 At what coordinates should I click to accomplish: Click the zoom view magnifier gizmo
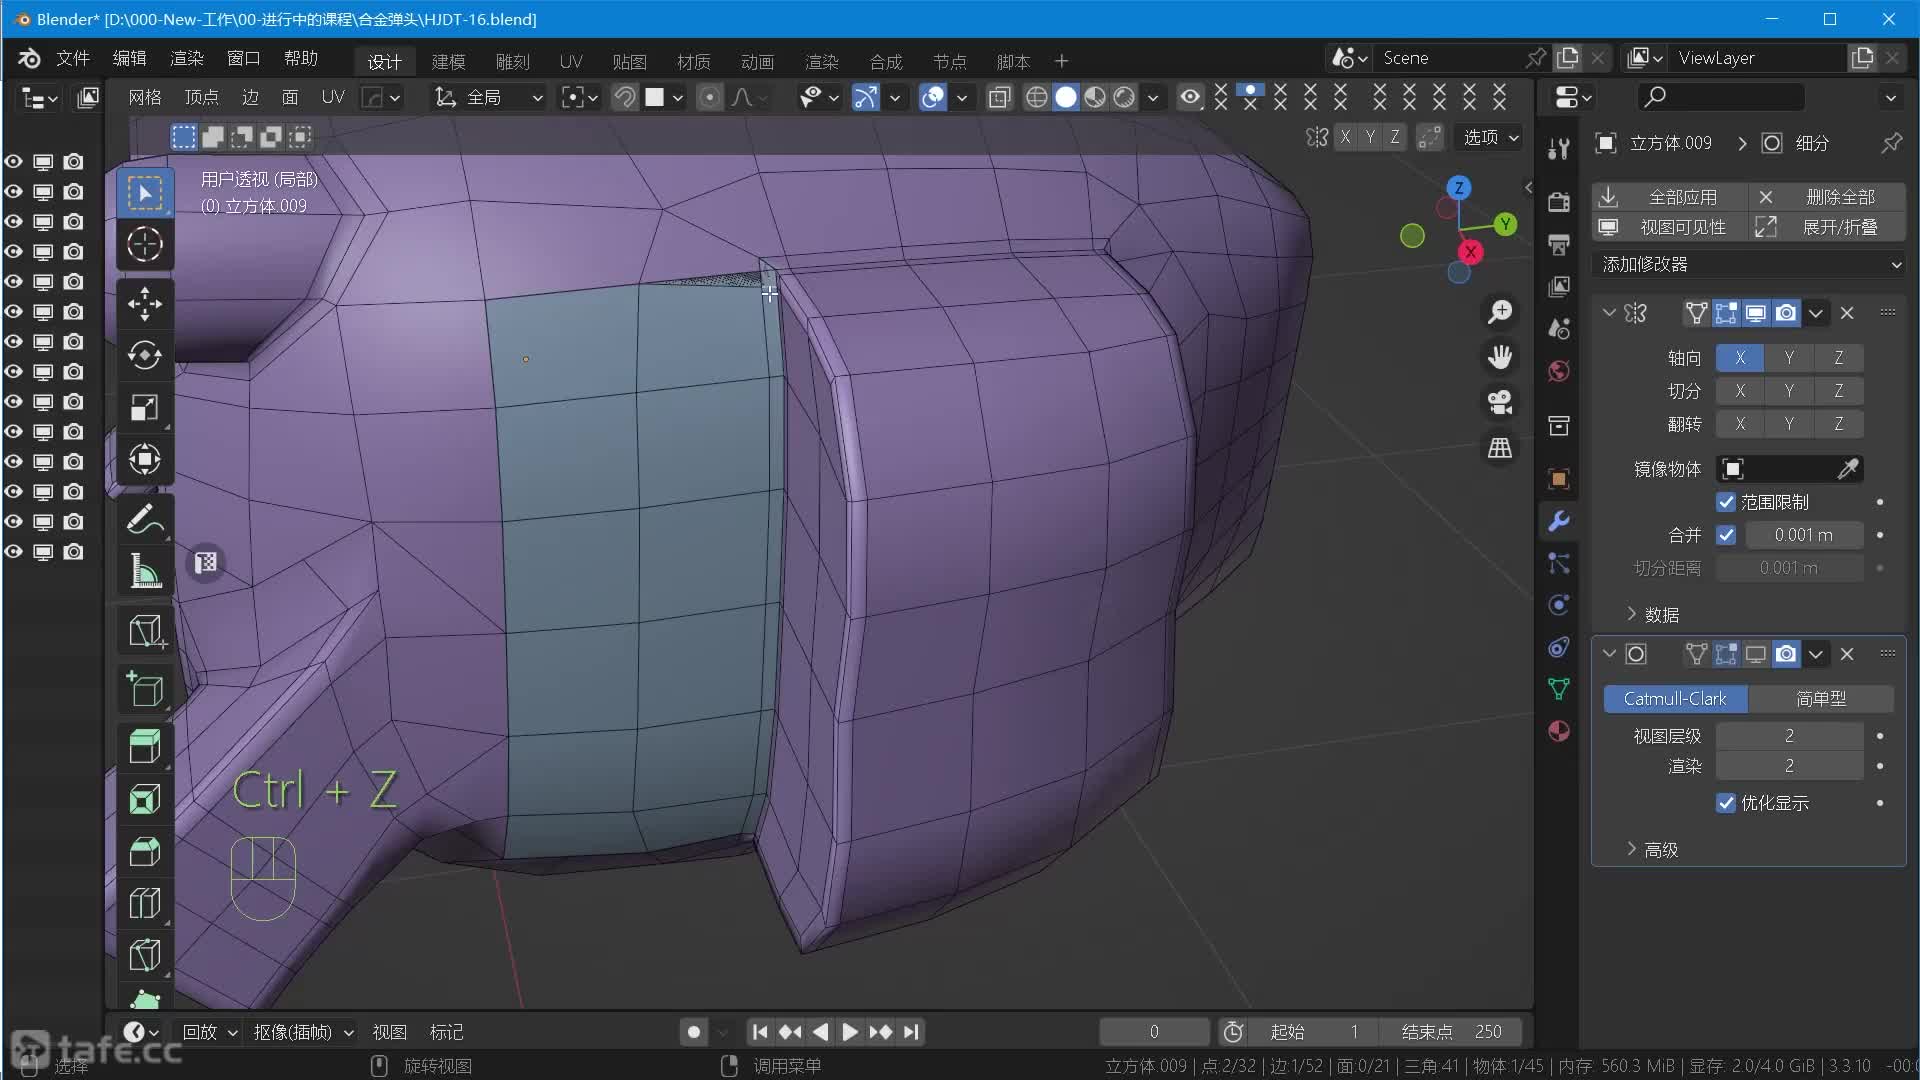click(x=1499, y=312)
